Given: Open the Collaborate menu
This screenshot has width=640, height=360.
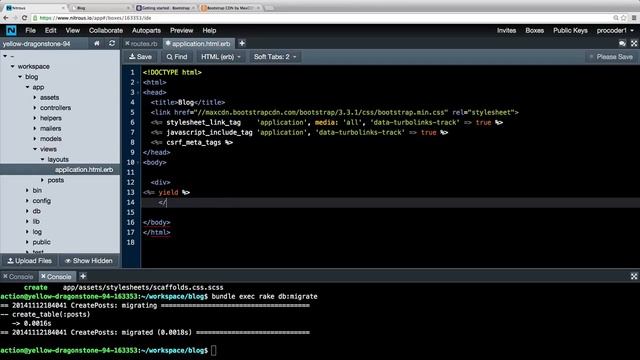Looking at the screenshot, I should 106,31.
